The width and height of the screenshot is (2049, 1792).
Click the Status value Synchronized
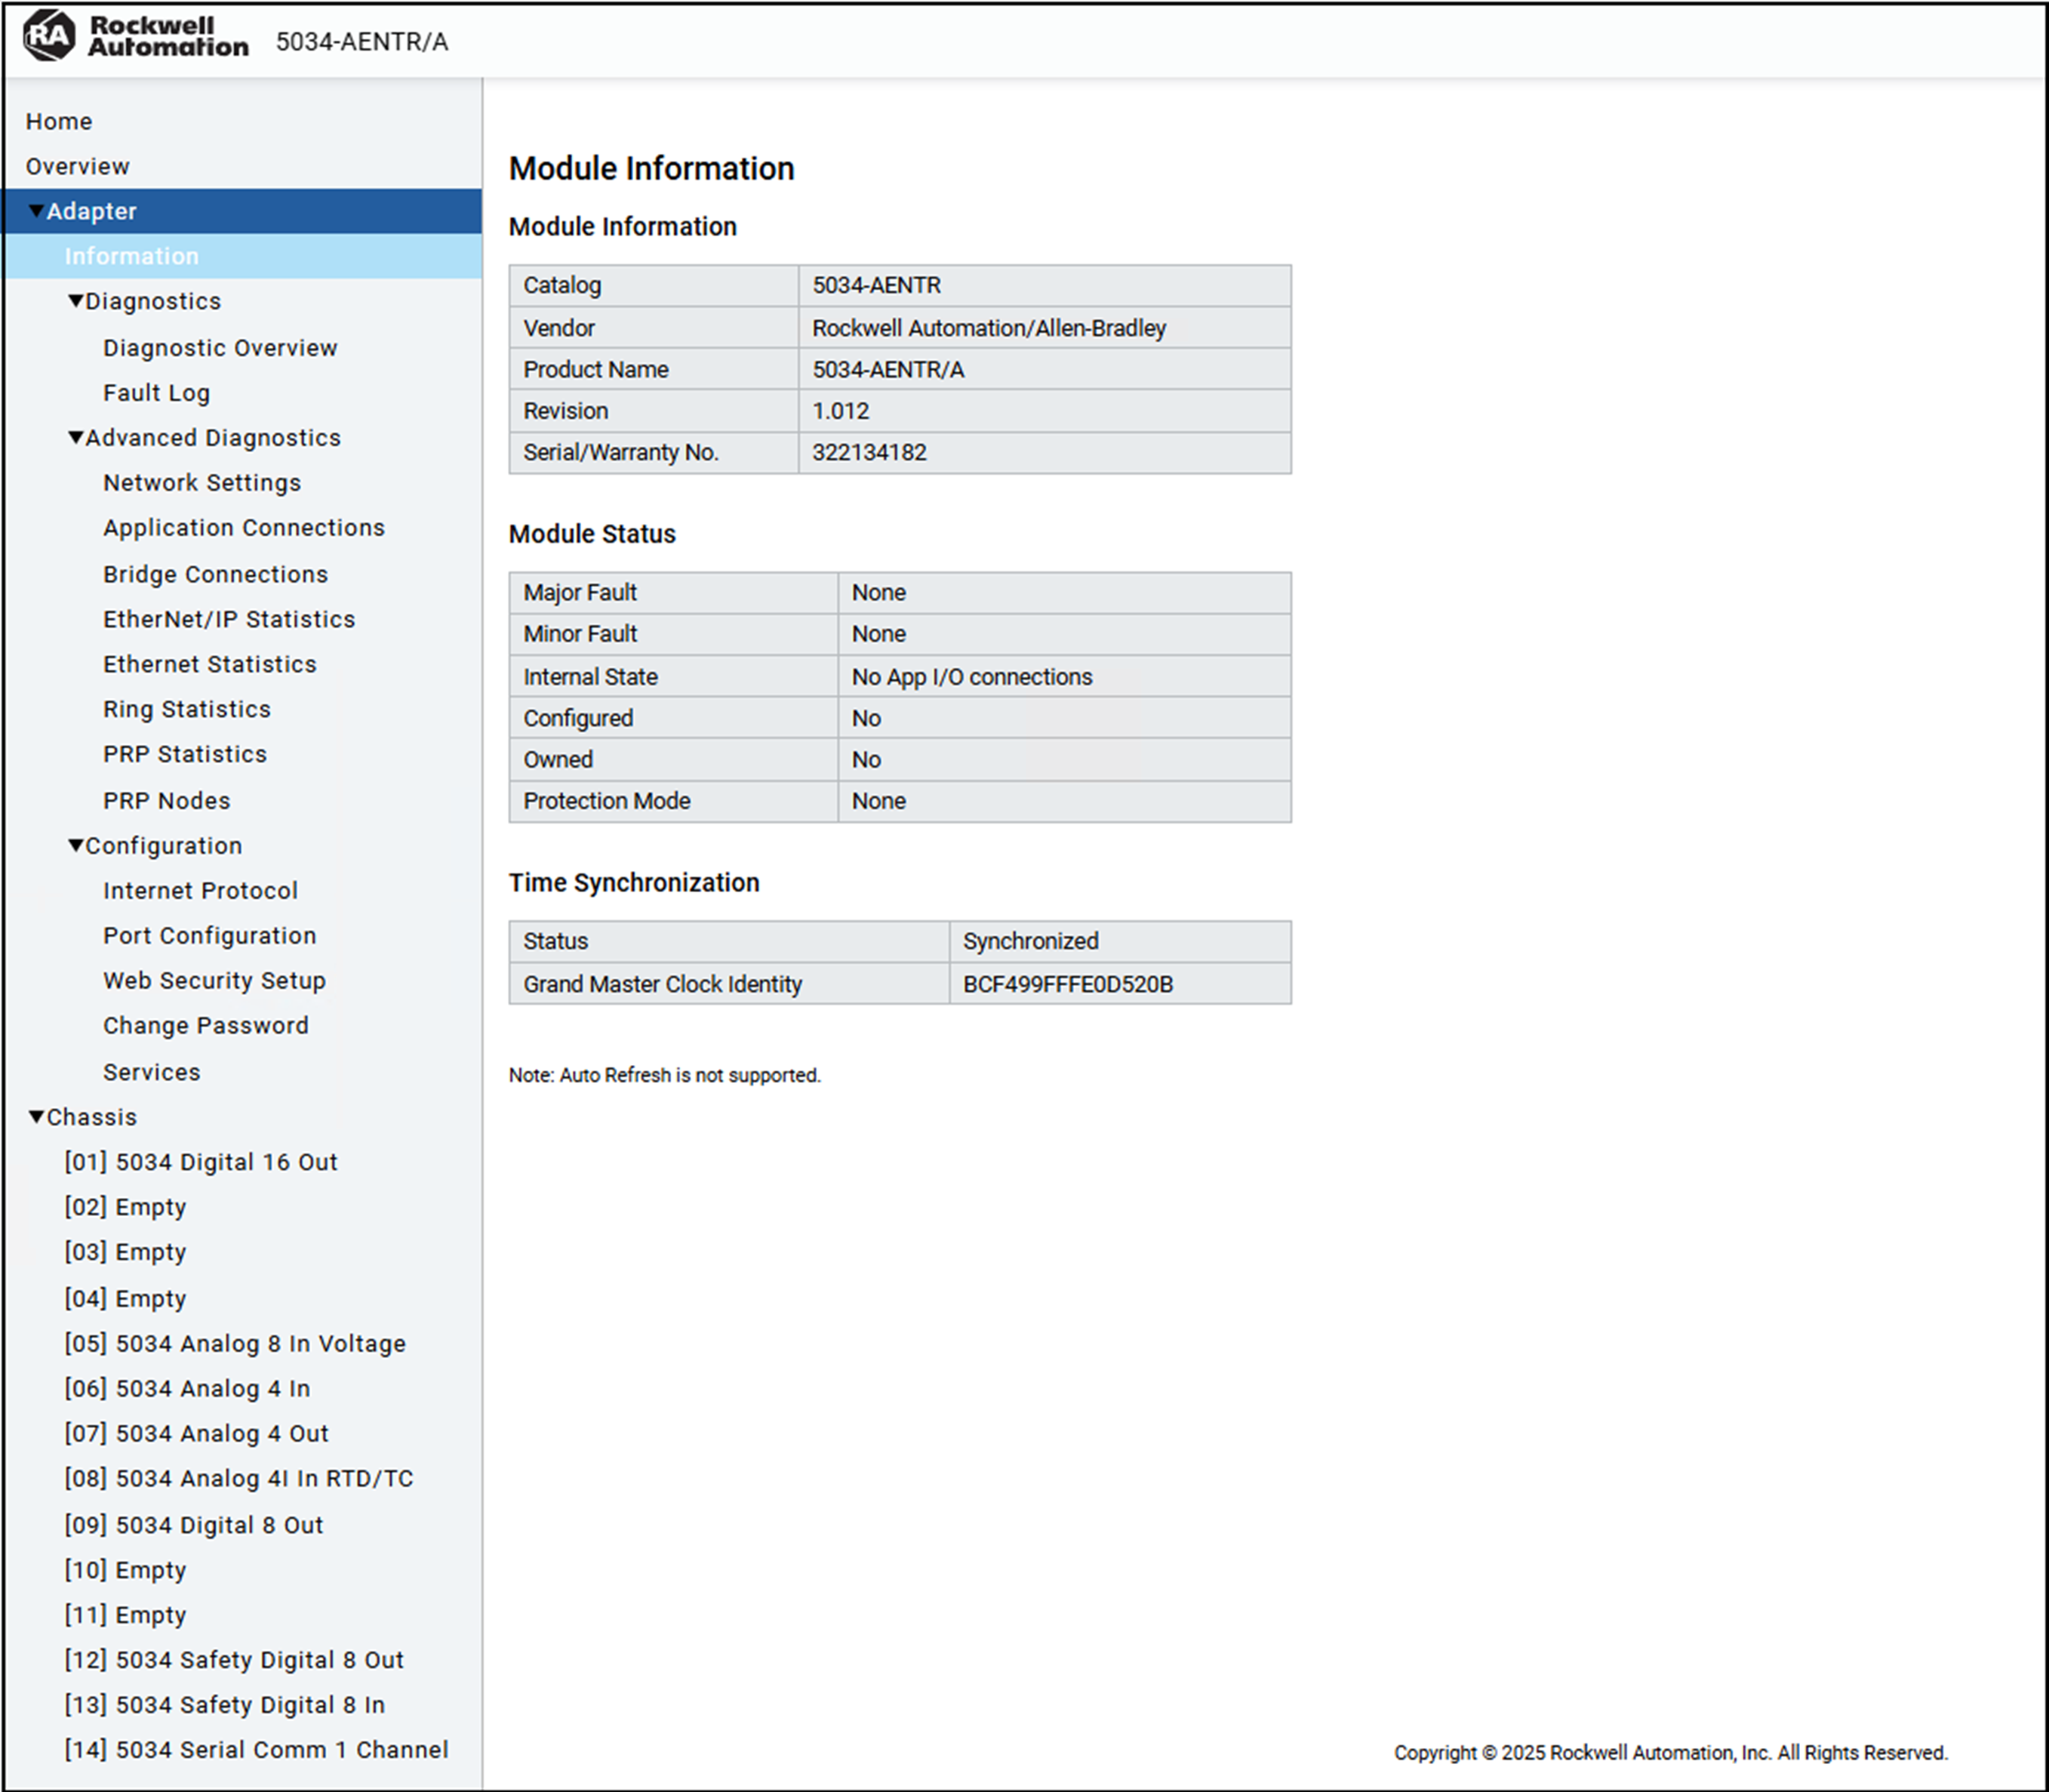(x=1031, y=941)
